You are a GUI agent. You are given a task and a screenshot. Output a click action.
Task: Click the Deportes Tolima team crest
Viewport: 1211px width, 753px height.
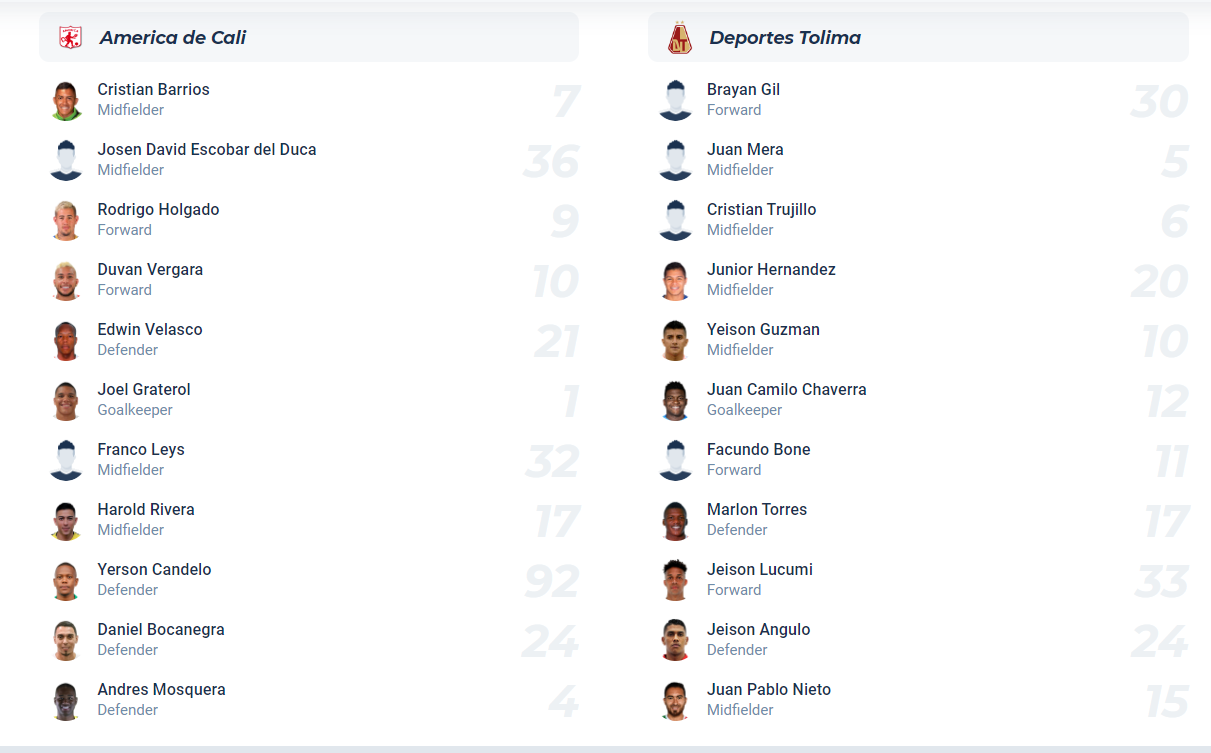click(x=679, y=38)
